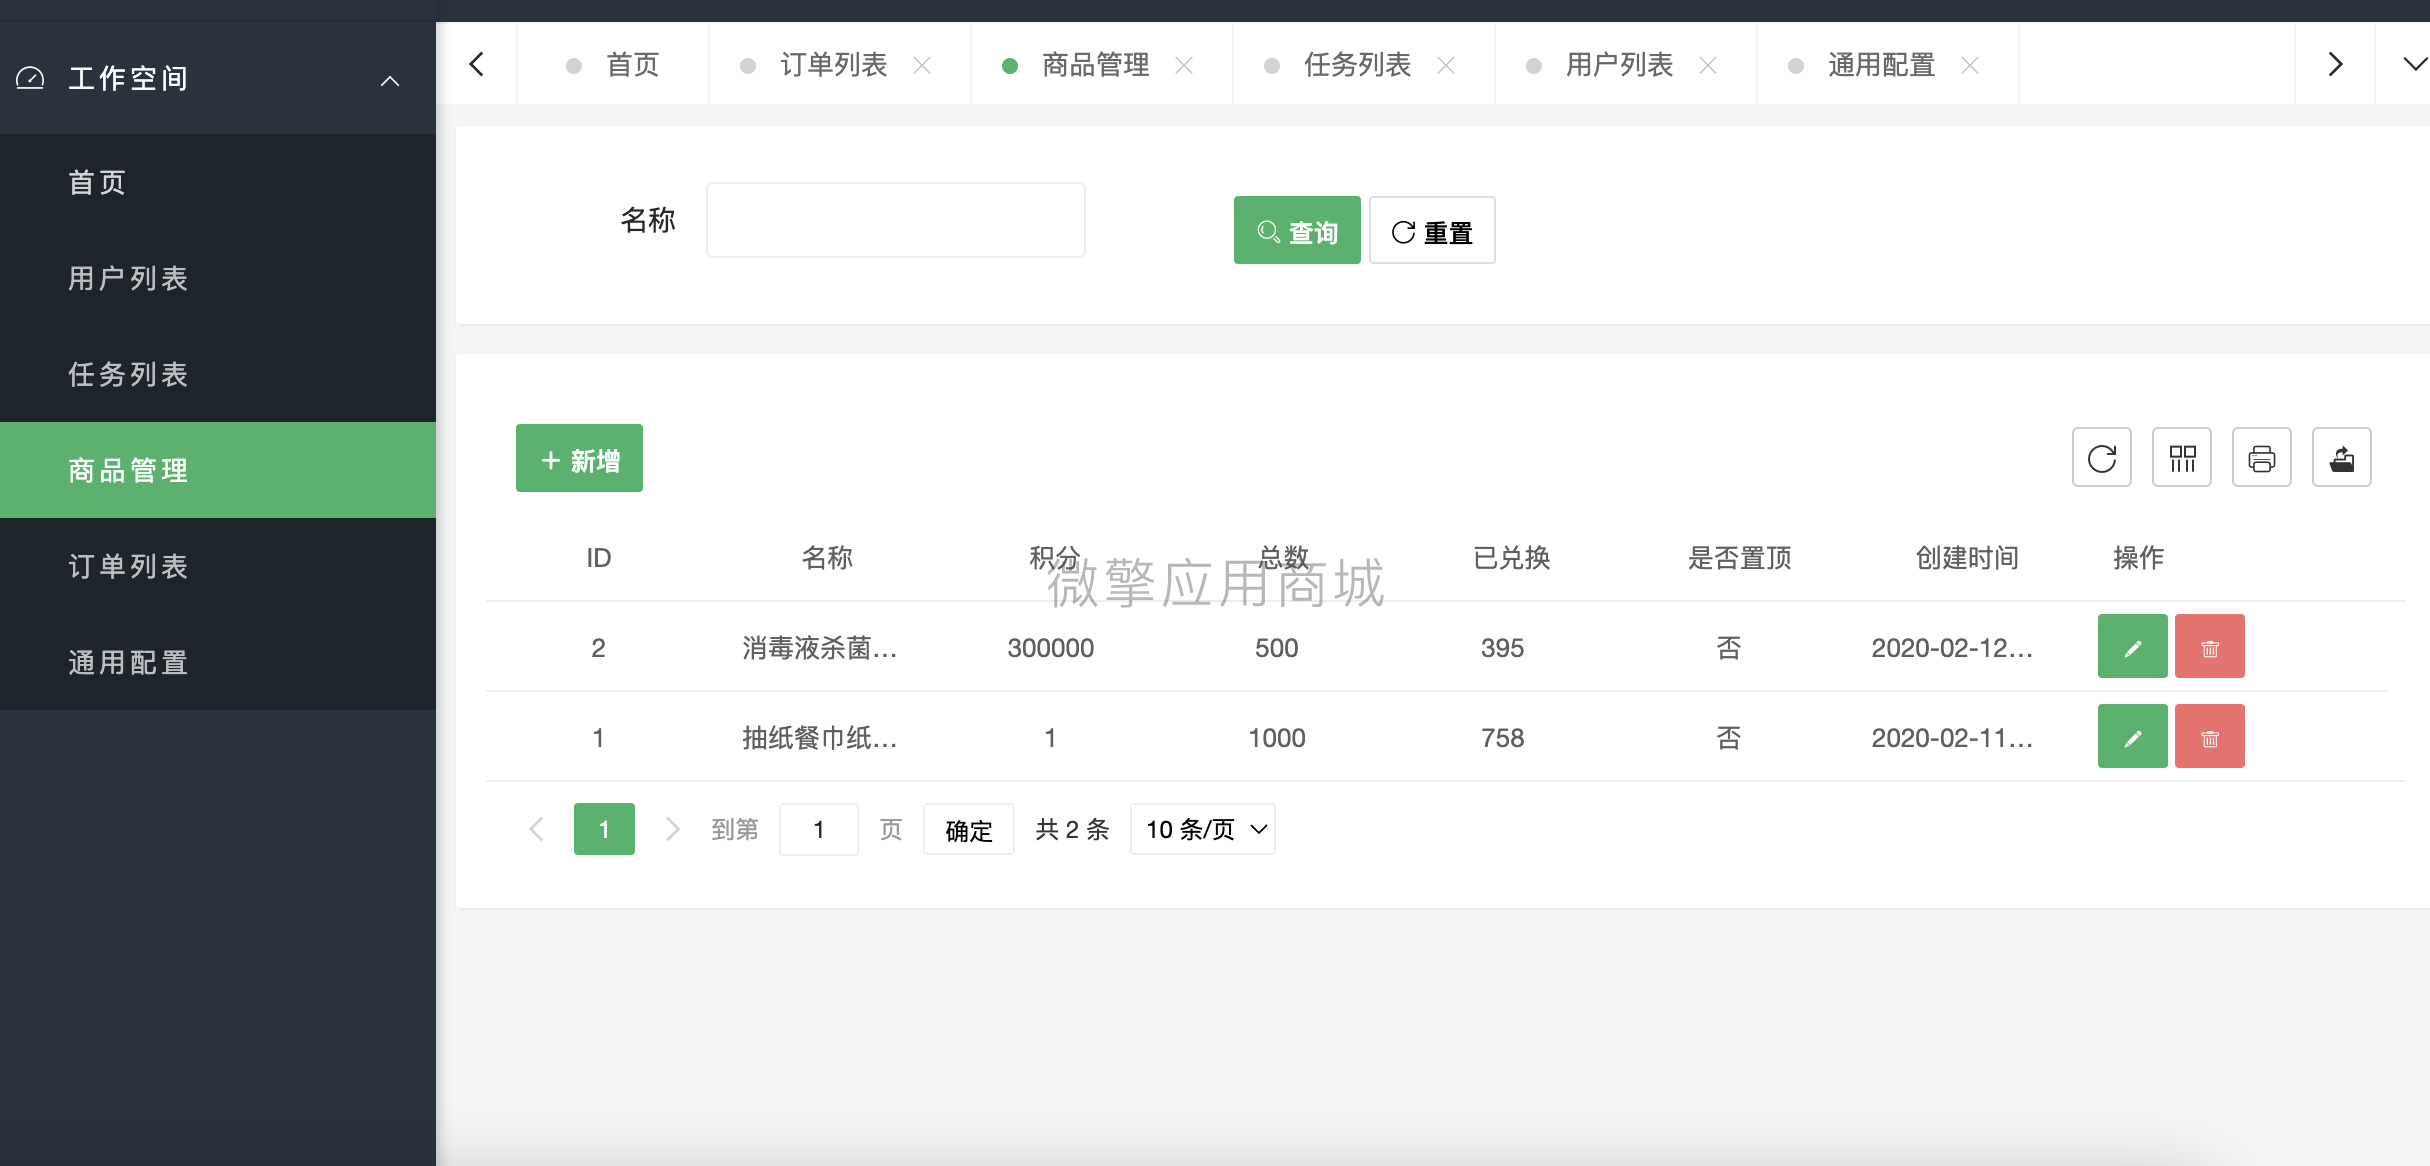Switch to the 商品管理 tab
The height and width of the screenshot is (1166, 2430).
click(x=1095, y=65)
